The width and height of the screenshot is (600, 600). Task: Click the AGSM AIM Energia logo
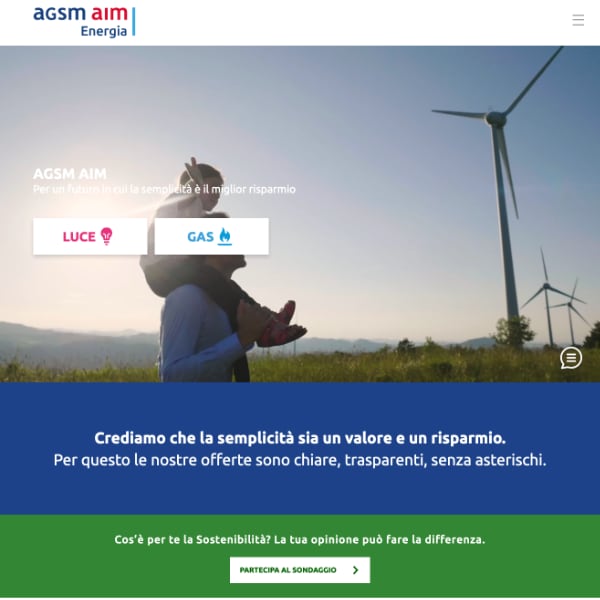(x=84, y=22)
